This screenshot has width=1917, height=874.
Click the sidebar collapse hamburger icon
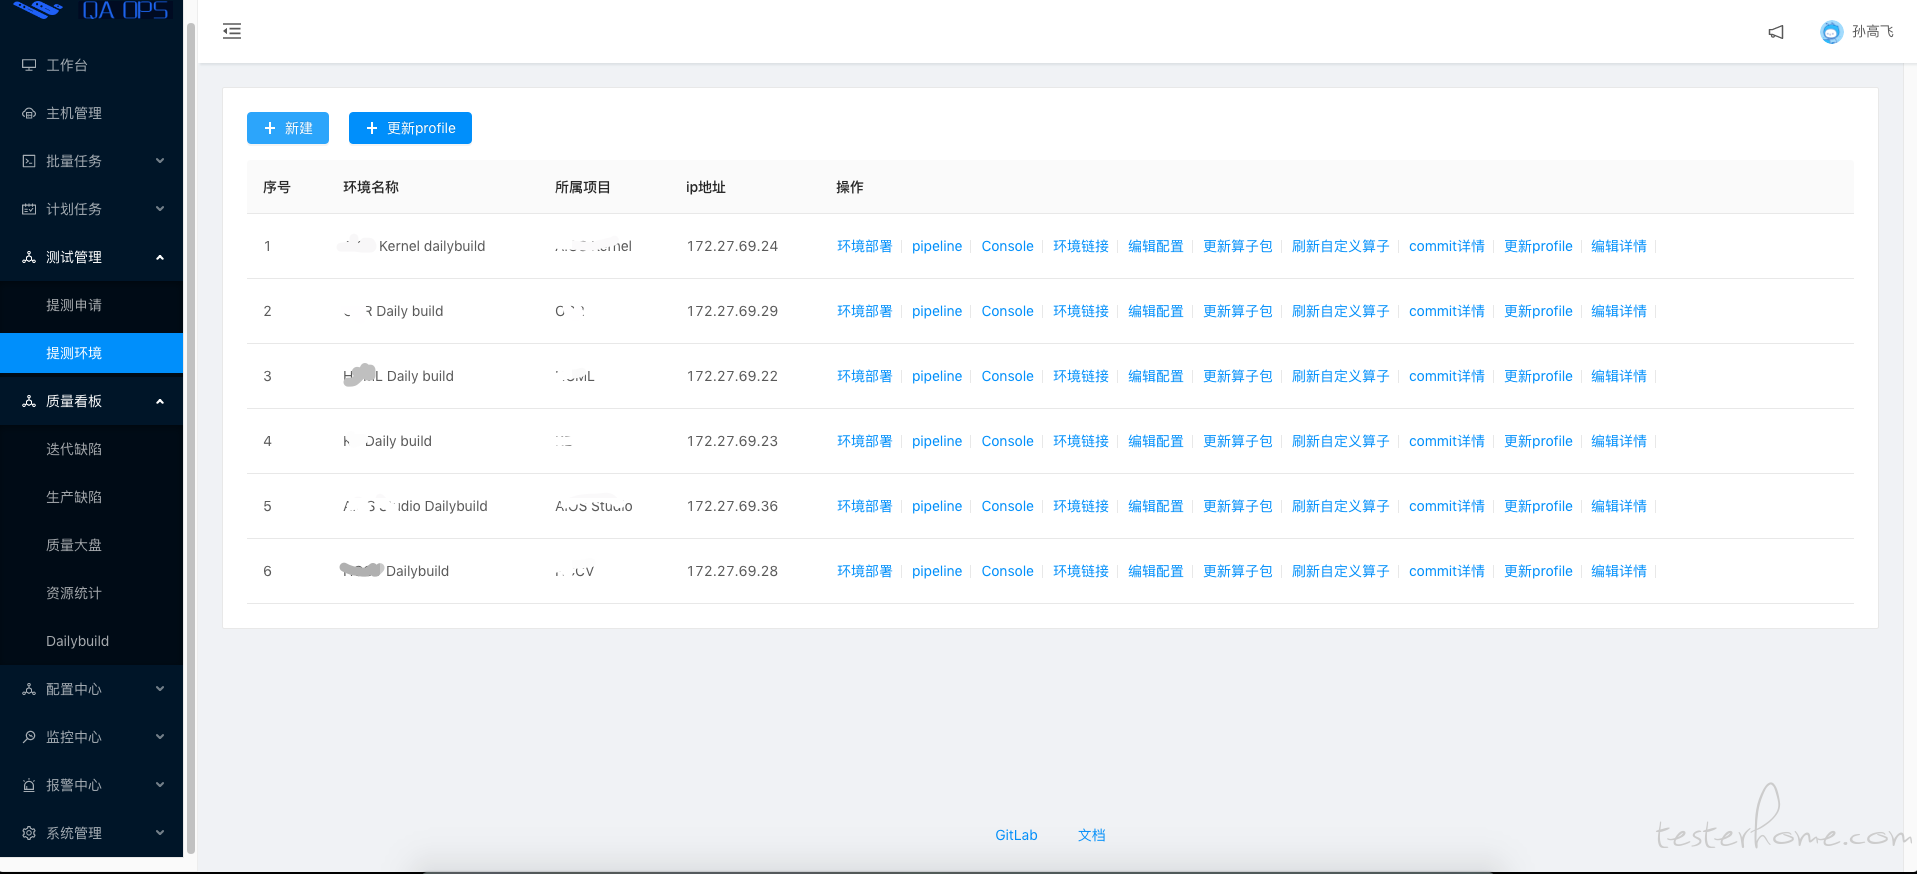click(232, 31)
